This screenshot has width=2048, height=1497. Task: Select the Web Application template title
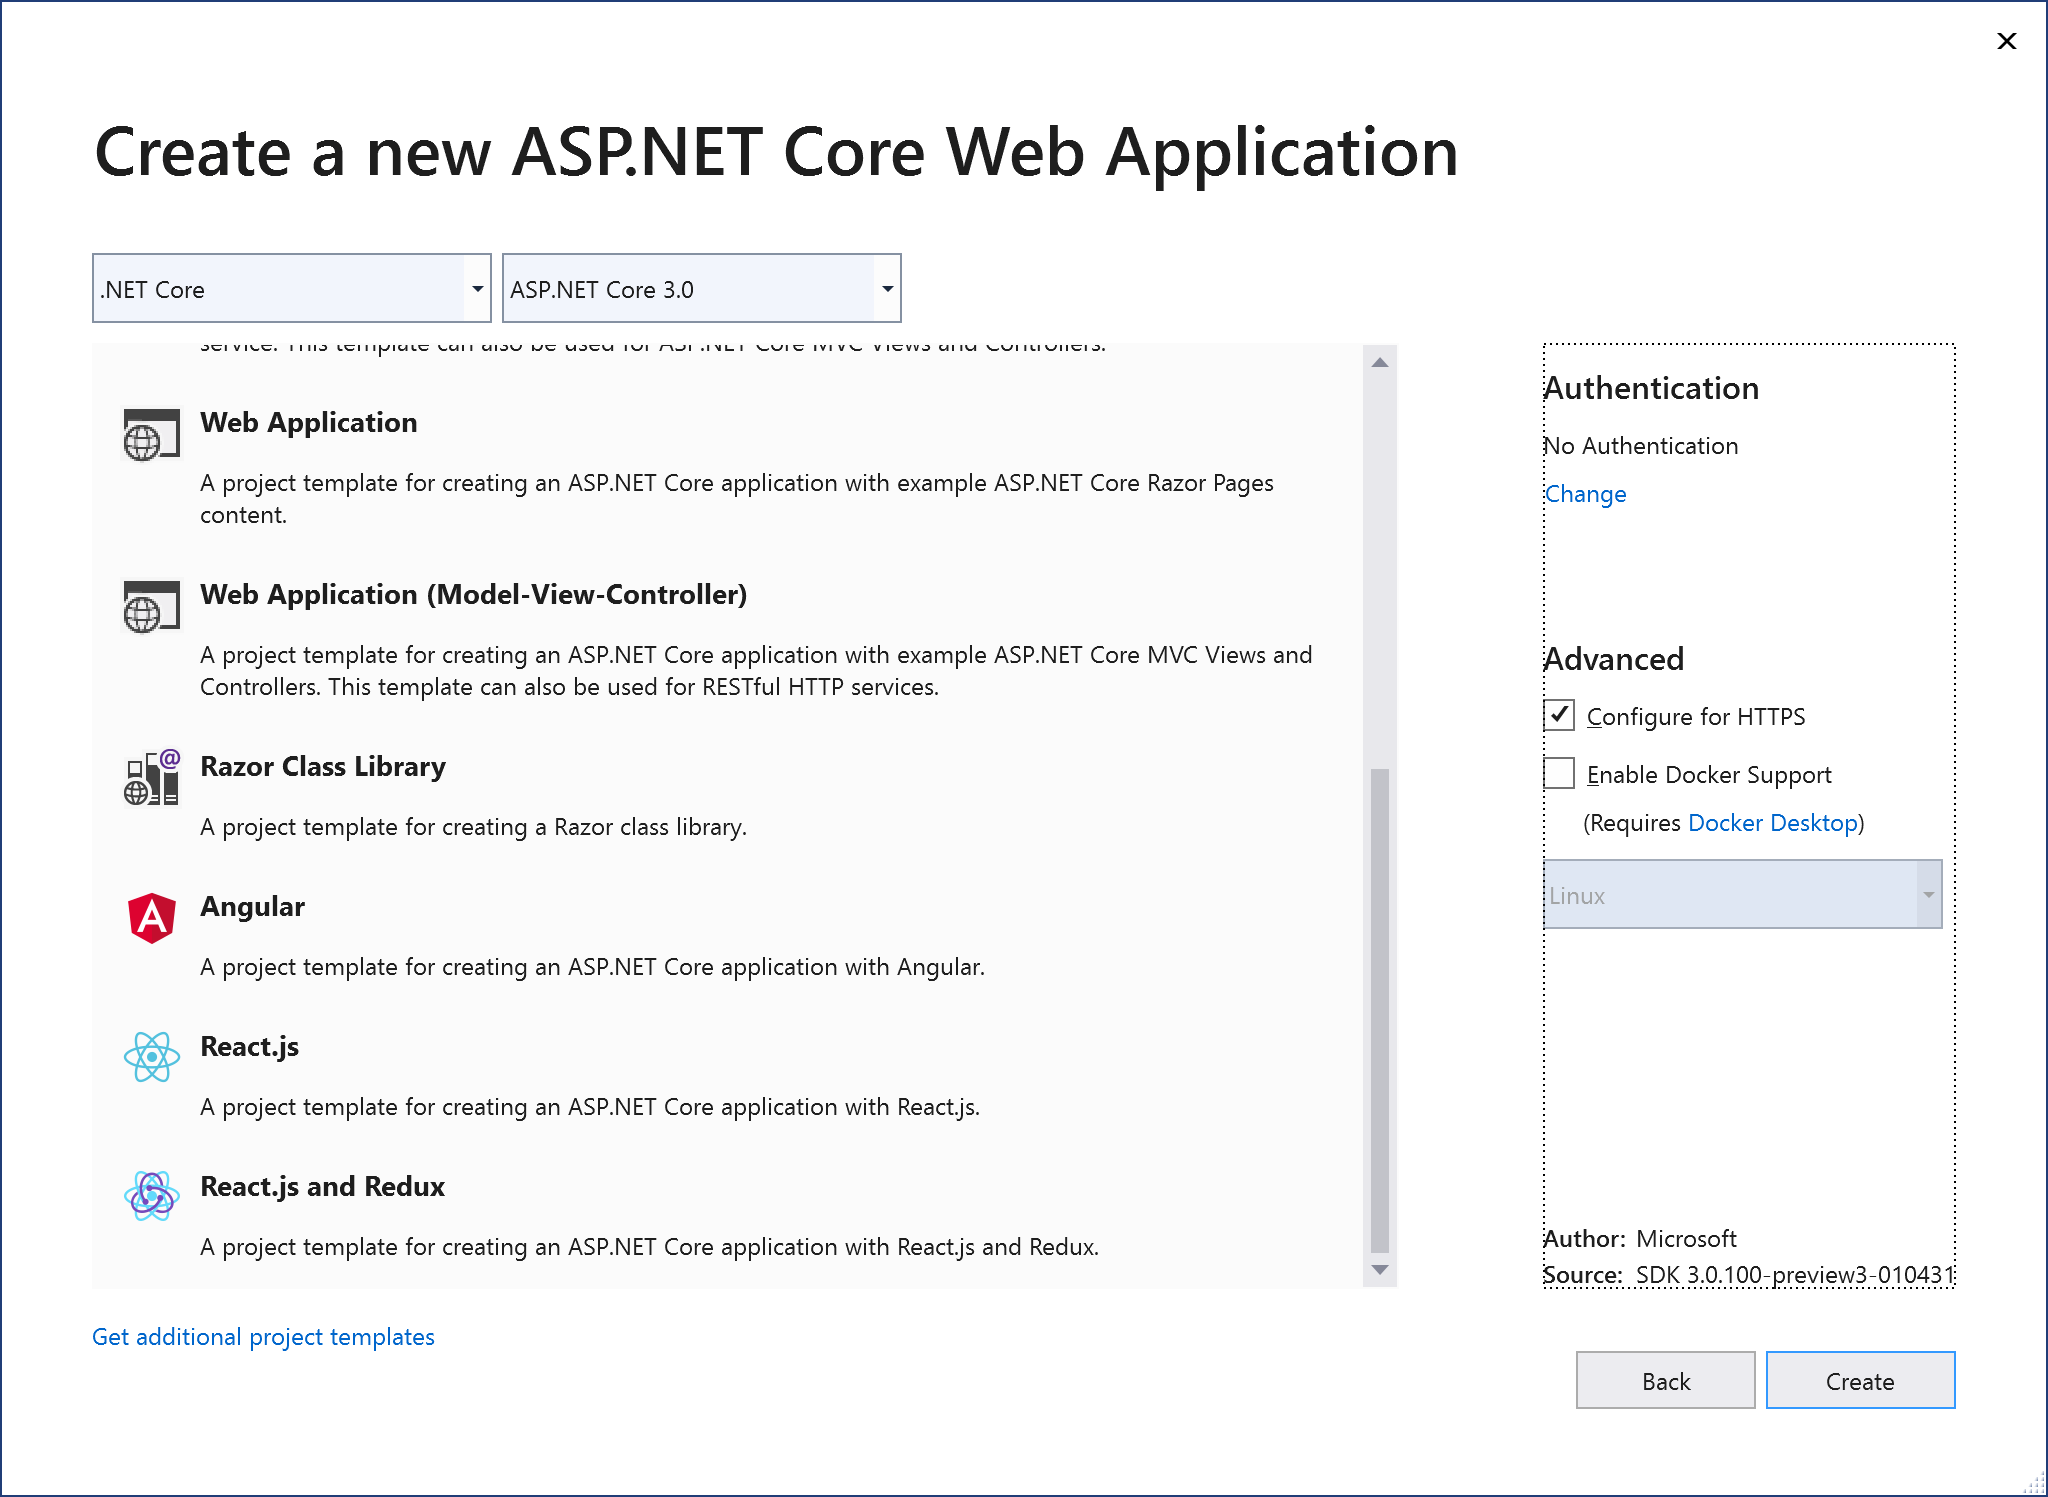(x=309, y=422)
